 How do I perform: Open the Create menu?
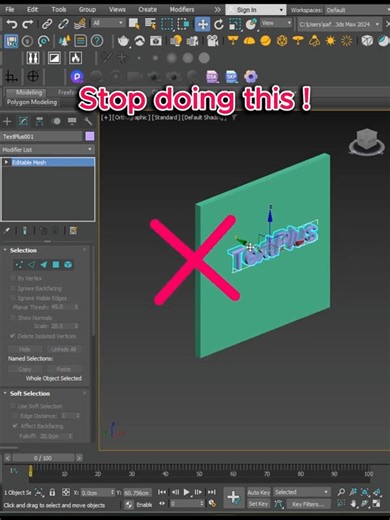pyautogui.click(x=148, y=9)
